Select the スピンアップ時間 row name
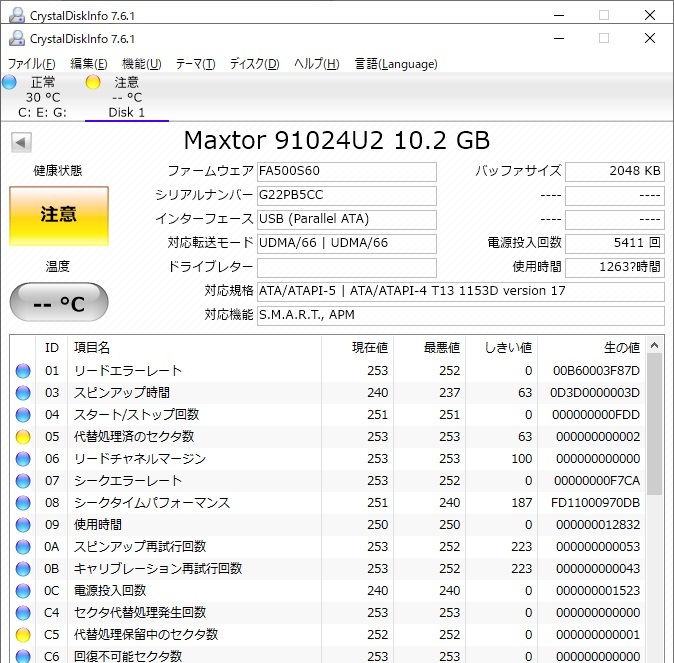Image resolution: width=674 pixels, height=663 pixels. coord(122,393)
